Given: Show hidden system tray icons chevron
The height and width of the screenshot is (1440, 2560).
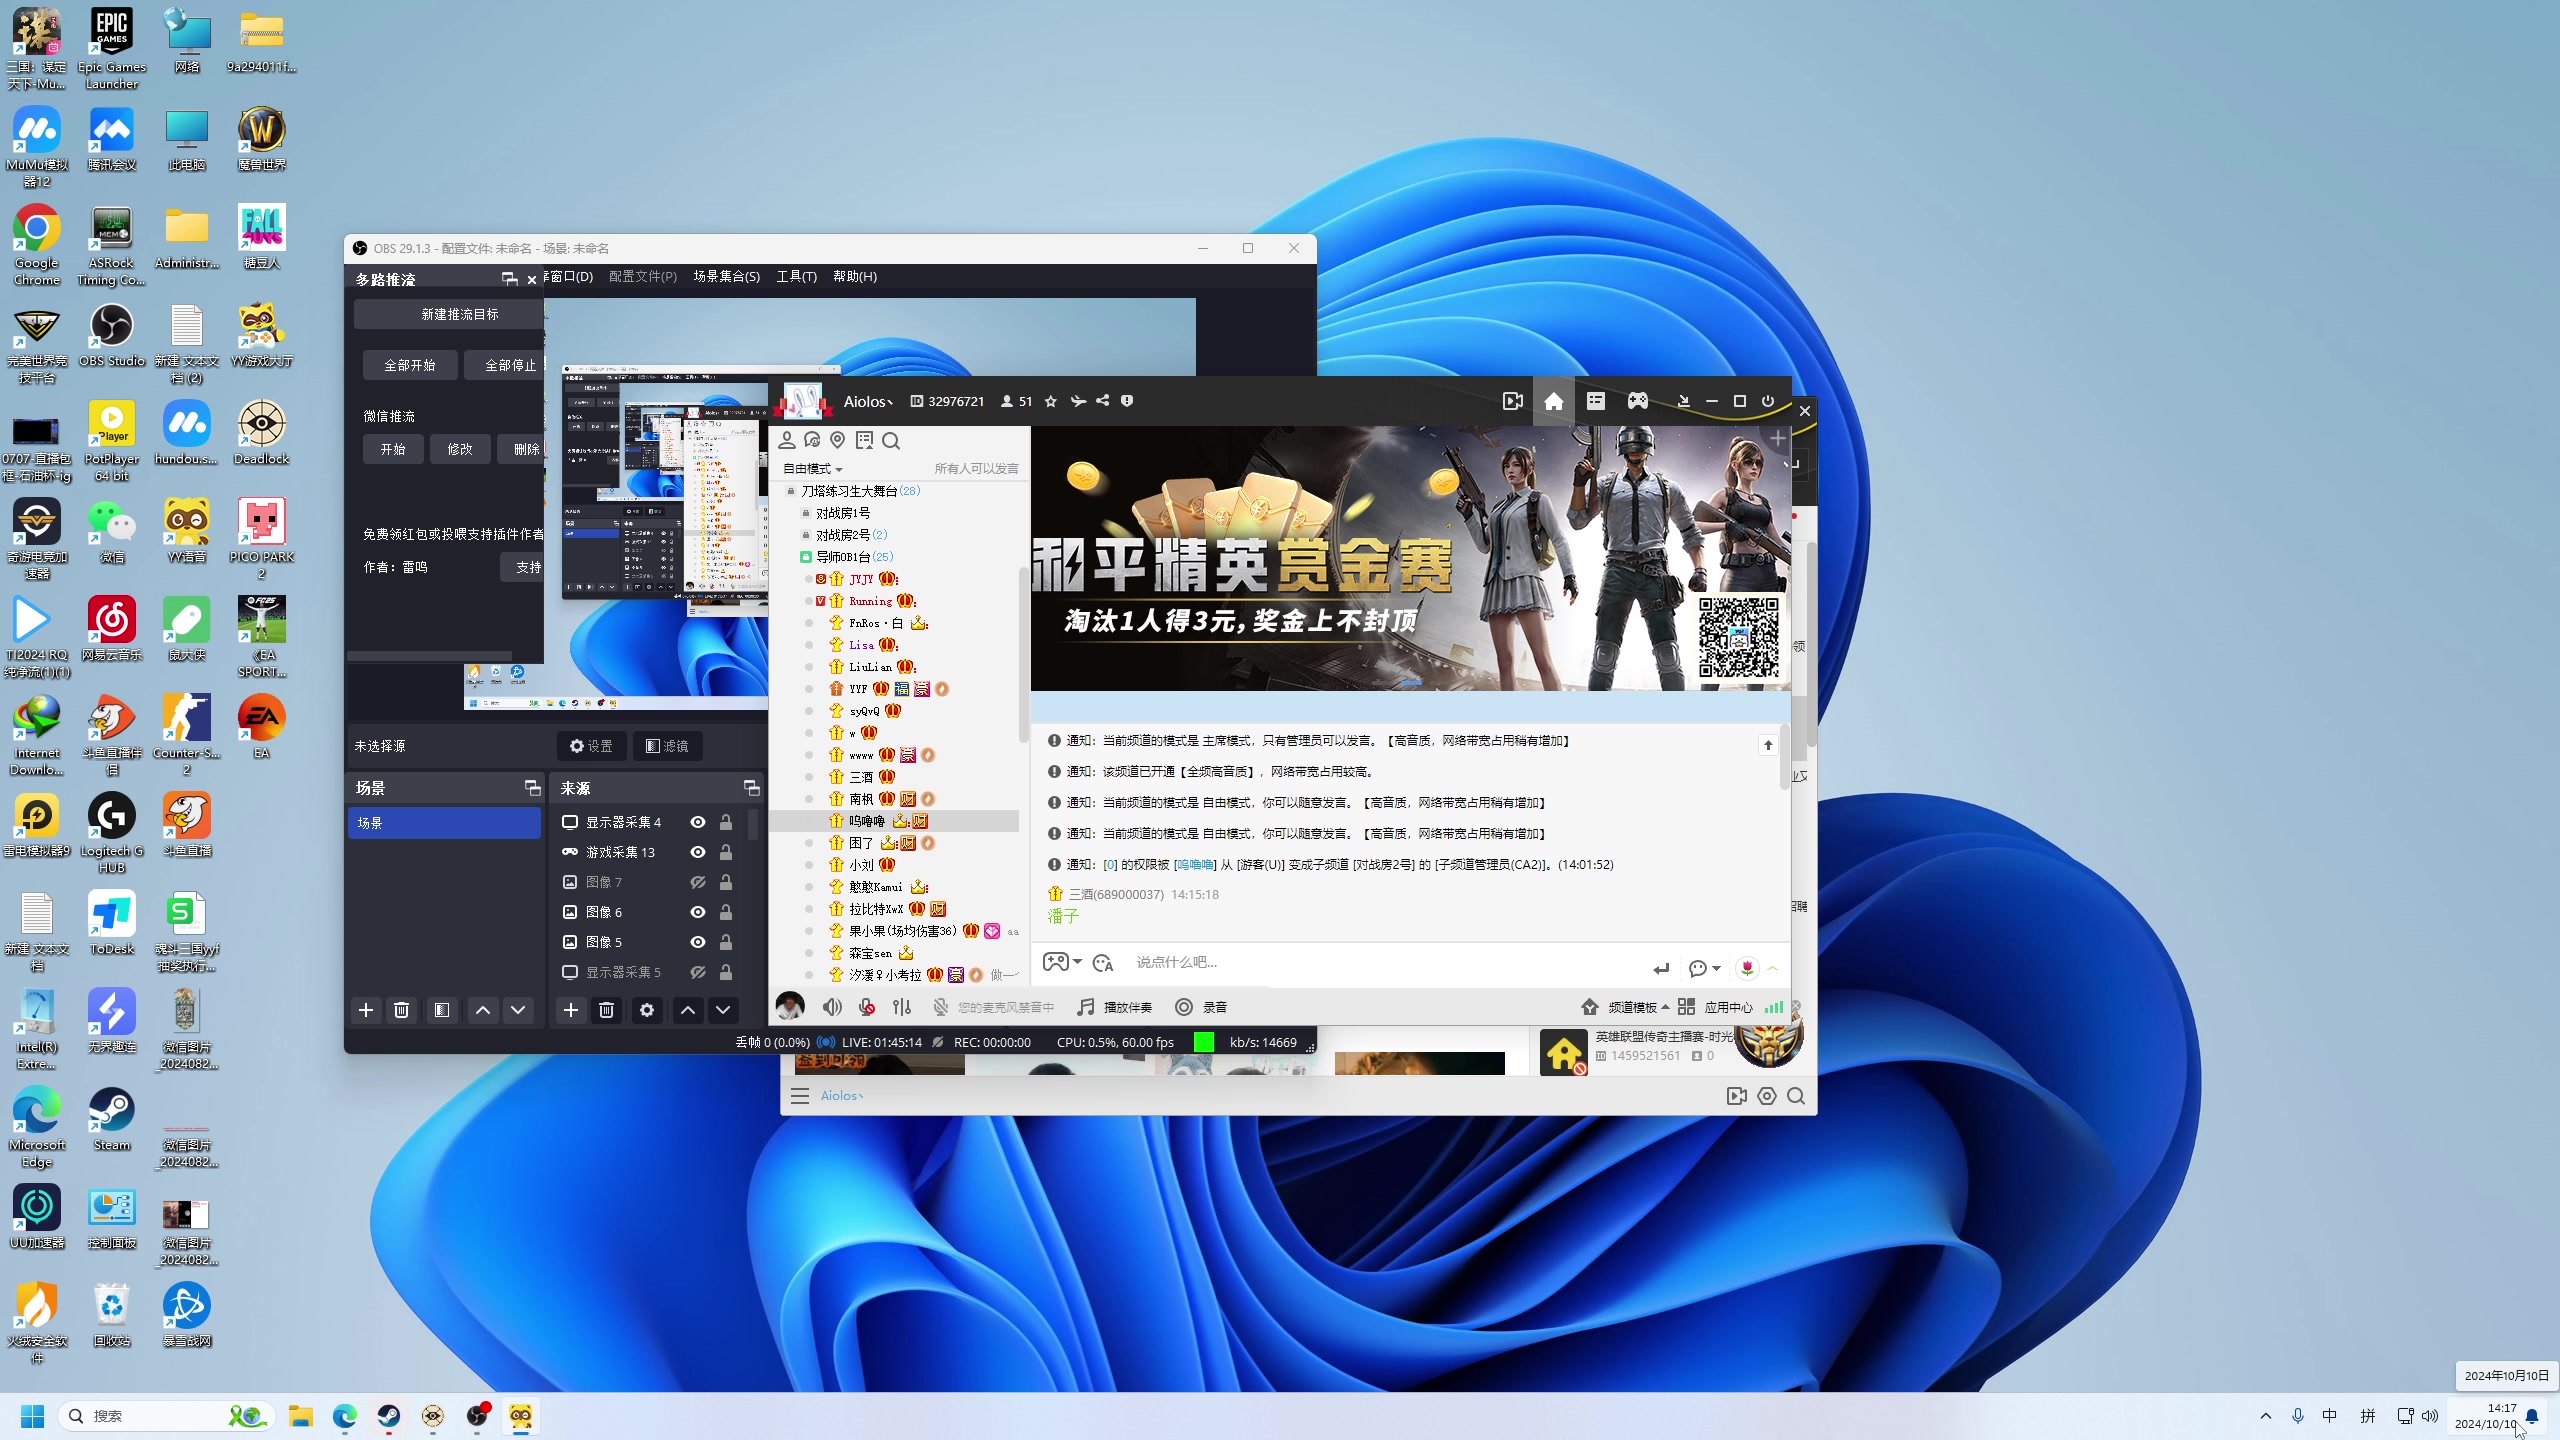Looking at the screenshot, I should 2266,1416.
